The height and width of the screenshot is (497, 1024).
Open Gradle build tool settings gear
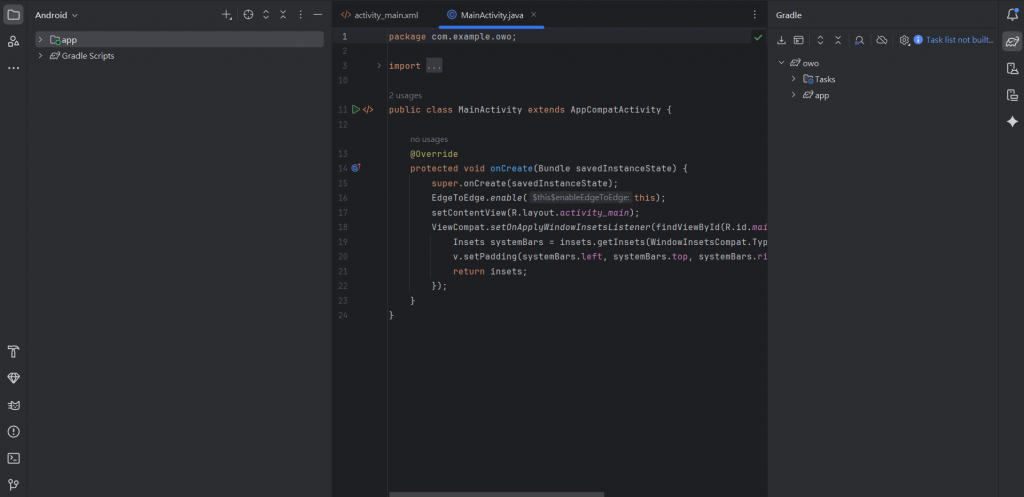click(x=904, y=40)
